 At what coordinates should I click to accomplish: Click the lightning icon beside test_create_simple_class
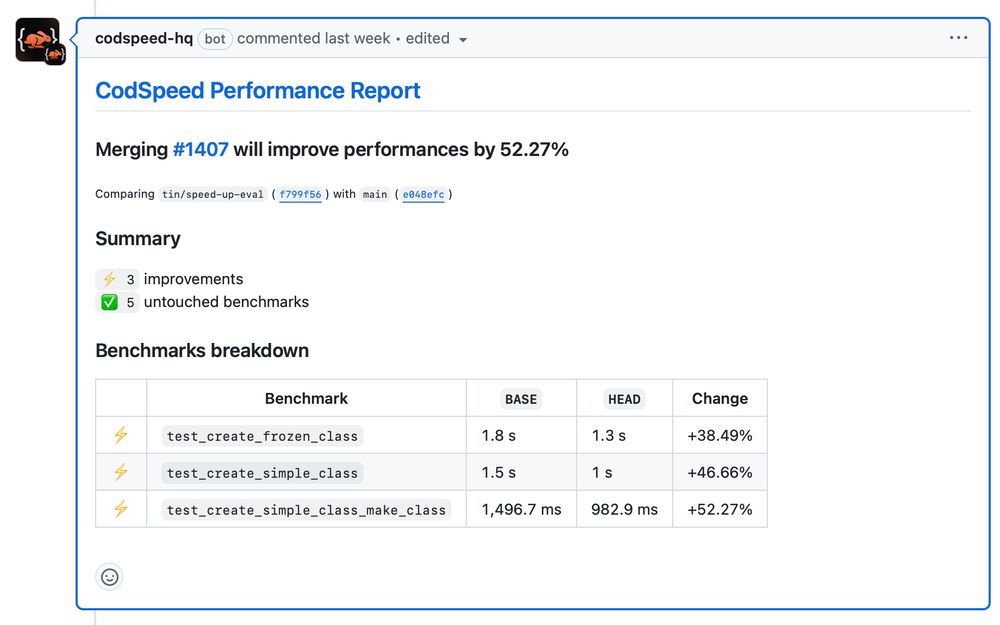coord(121,472)
